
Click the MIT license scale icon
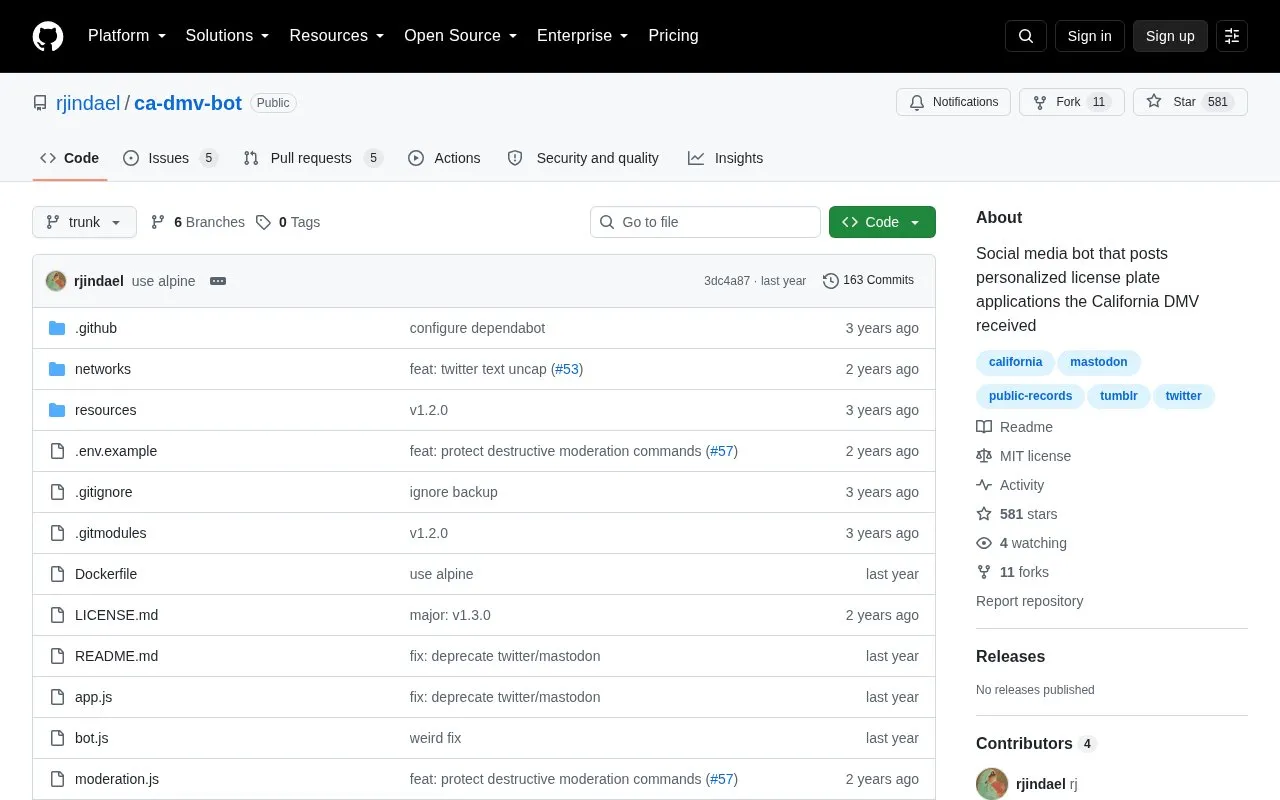coord(984,456)
